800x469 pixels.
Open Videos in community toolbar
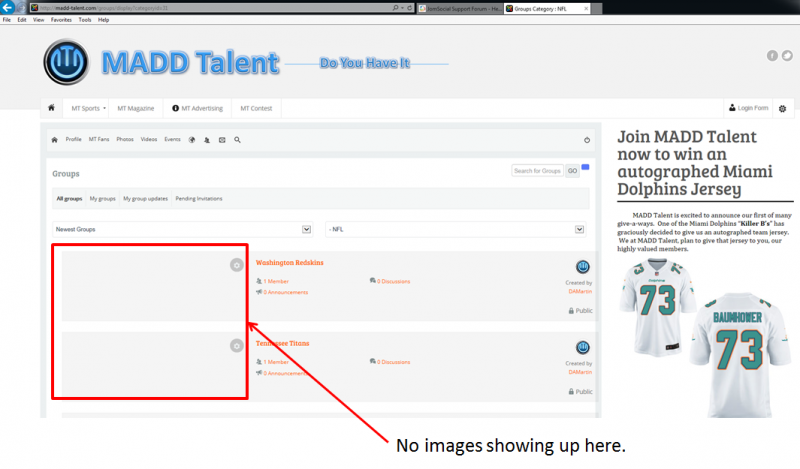149,139
